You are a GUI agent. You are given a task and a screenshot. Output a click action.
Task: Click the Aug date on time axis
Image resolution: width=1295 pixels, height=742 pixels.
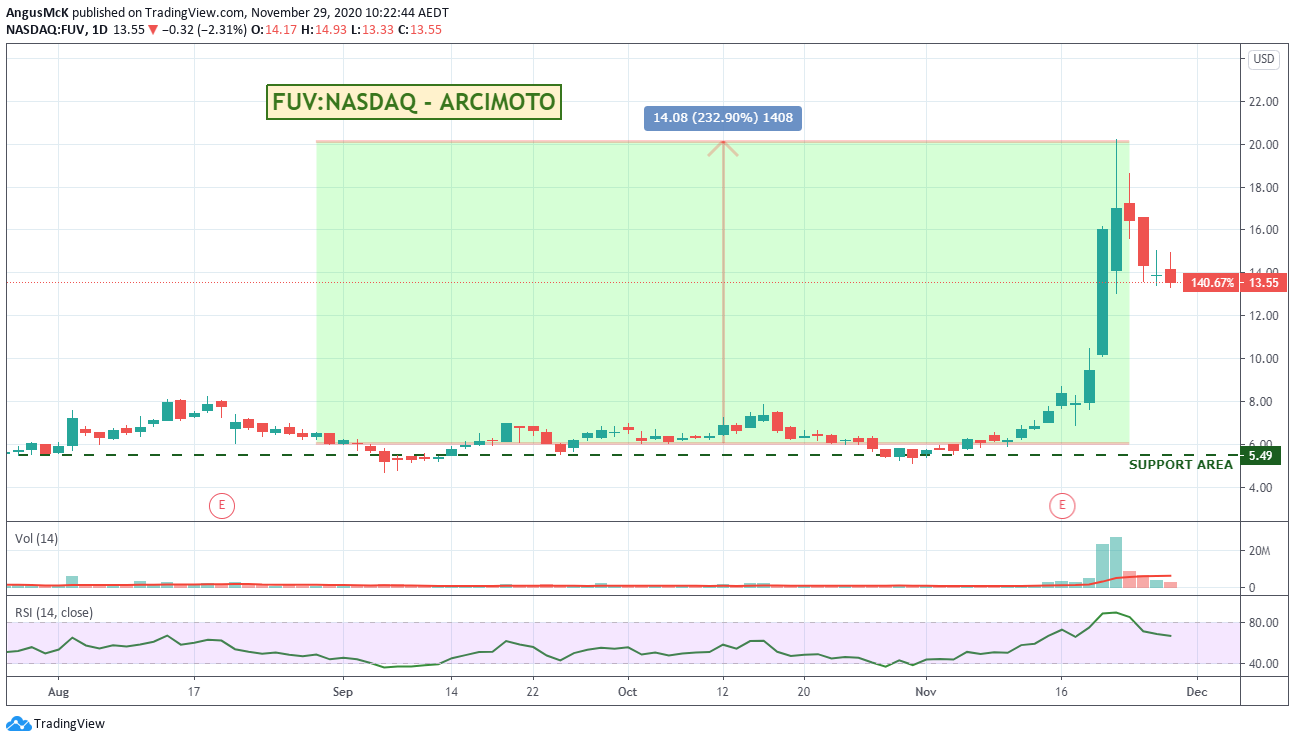(59, 691)
